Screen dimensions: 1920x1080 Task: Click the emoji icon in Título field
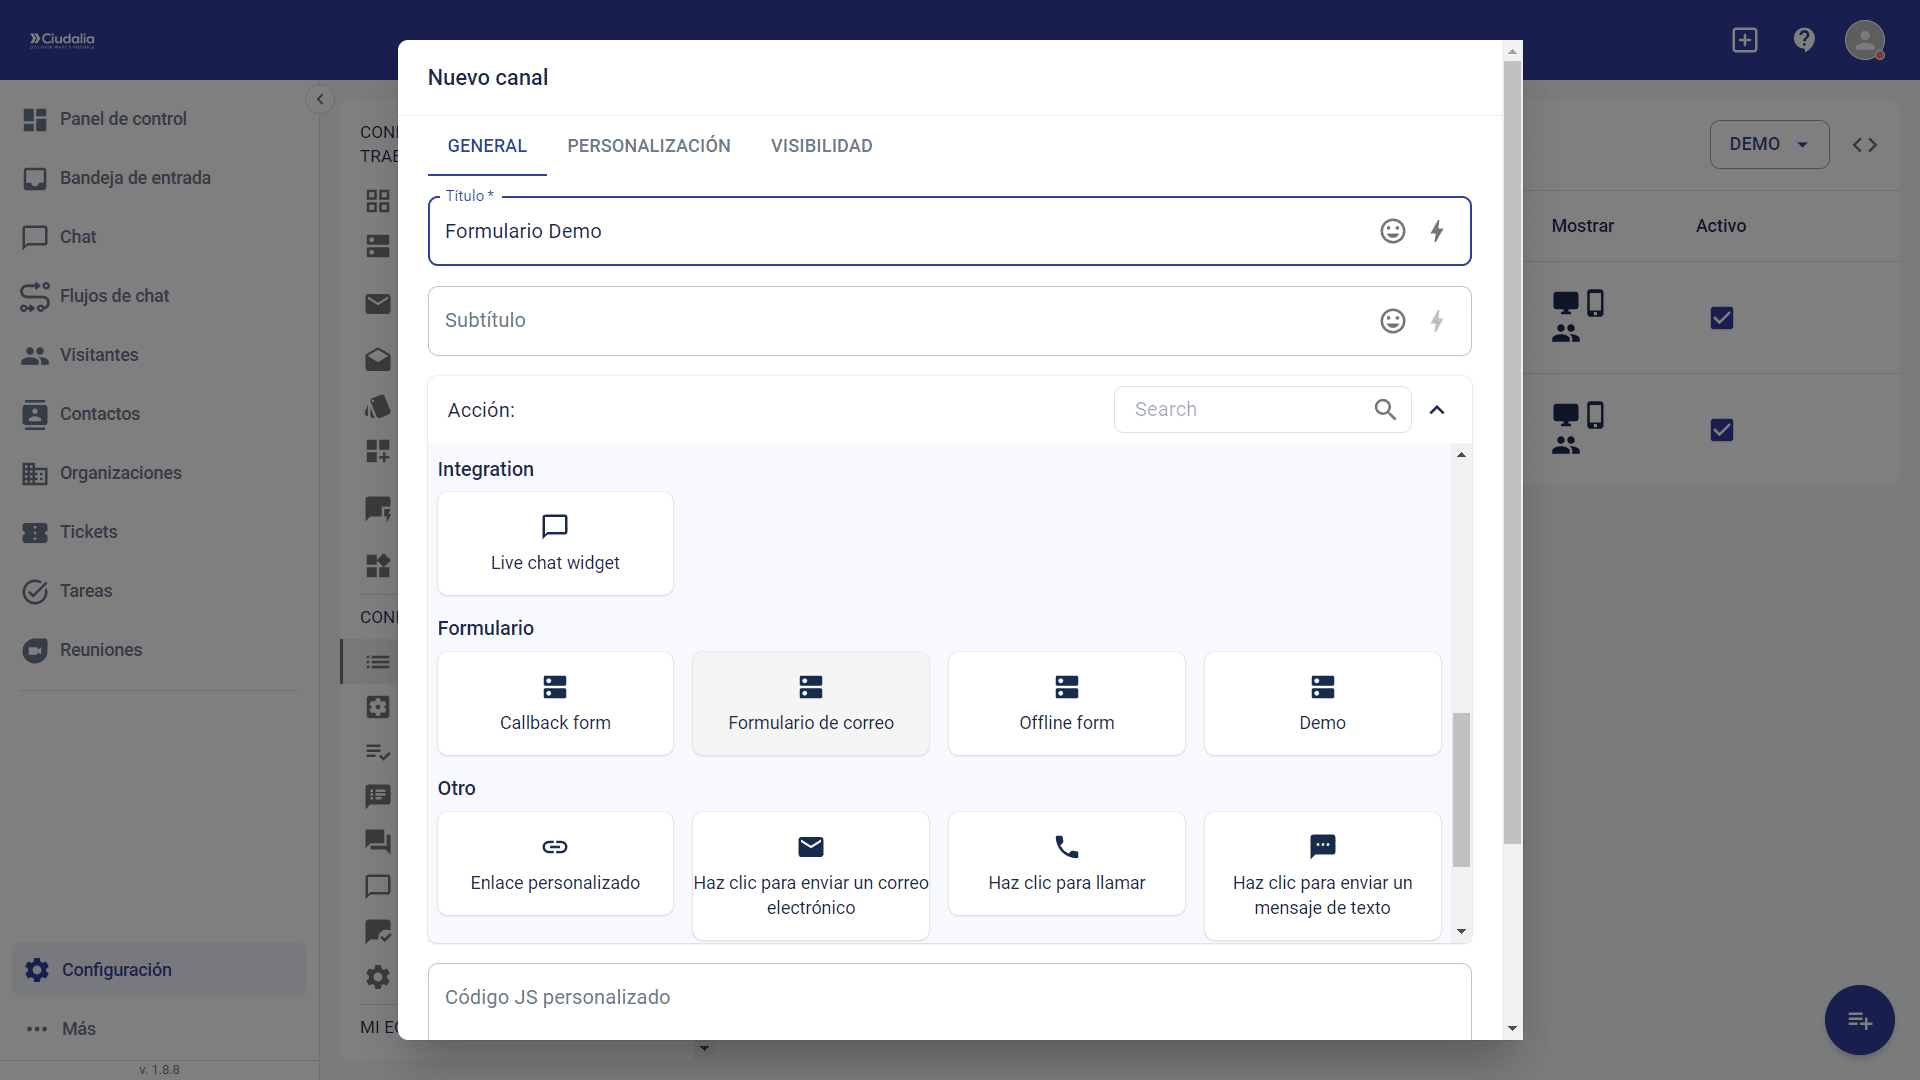(1392, 231)
